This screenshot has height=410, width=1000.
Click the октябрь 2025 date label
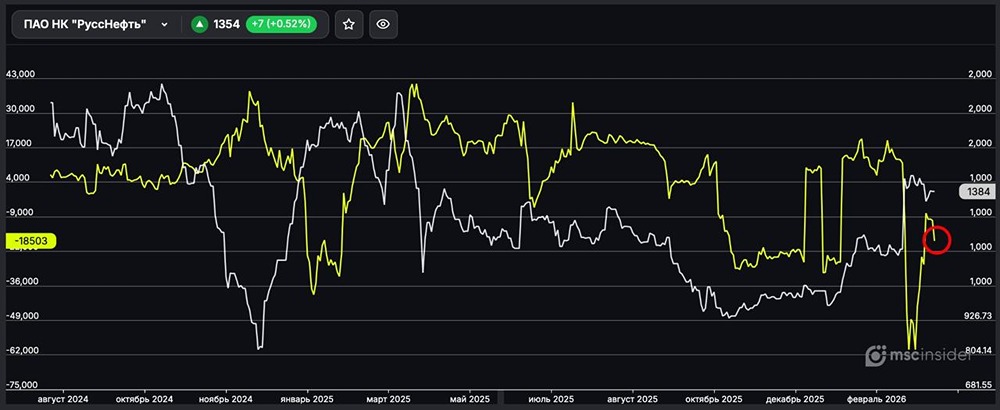(x=715, y=399)
